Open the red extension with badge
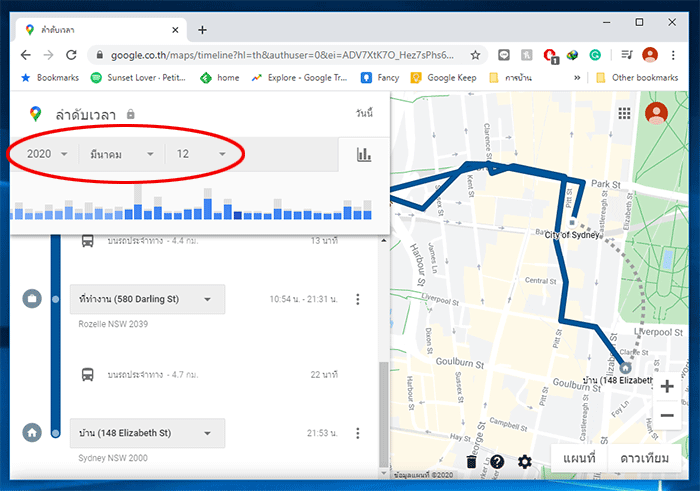 click(550, 56)
